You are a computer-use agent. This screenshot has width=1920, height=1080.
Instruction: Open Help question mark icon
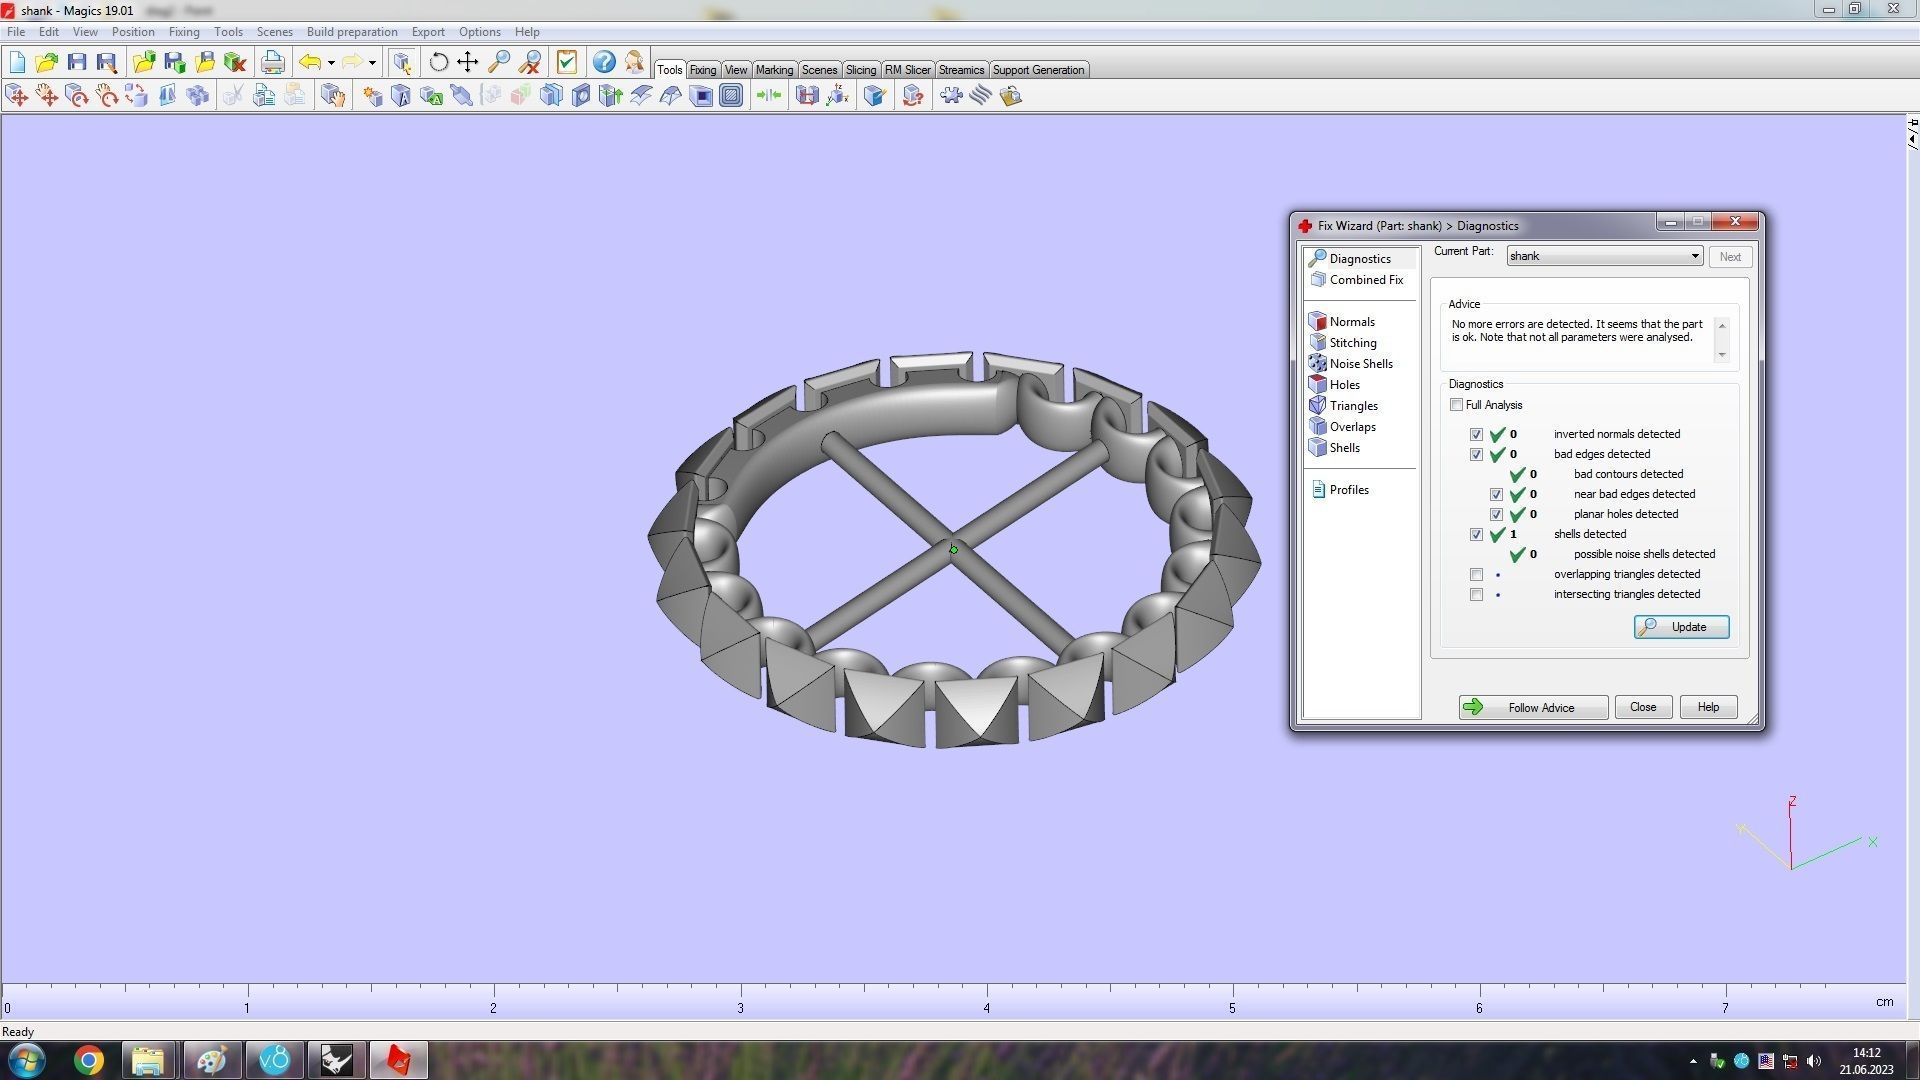click(x=603, y=62)
